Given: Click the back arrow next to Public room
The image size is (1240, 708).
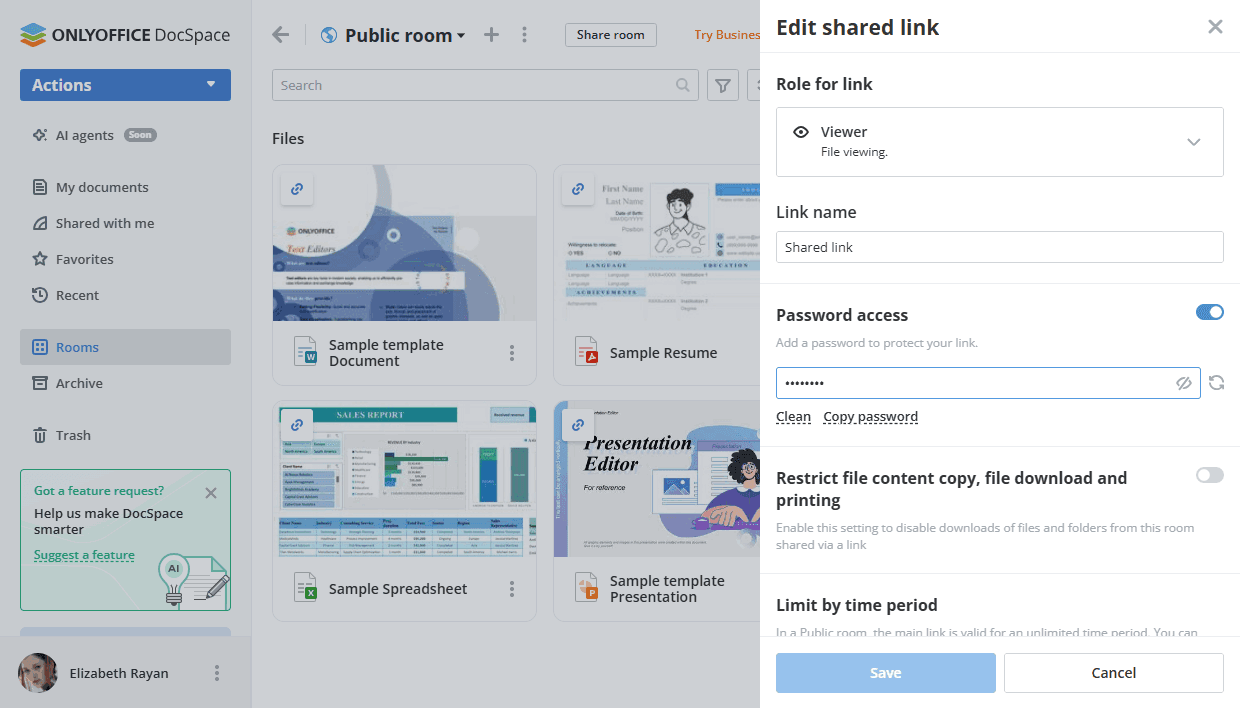Looking at the screenshot, I should tap(281, 35).
